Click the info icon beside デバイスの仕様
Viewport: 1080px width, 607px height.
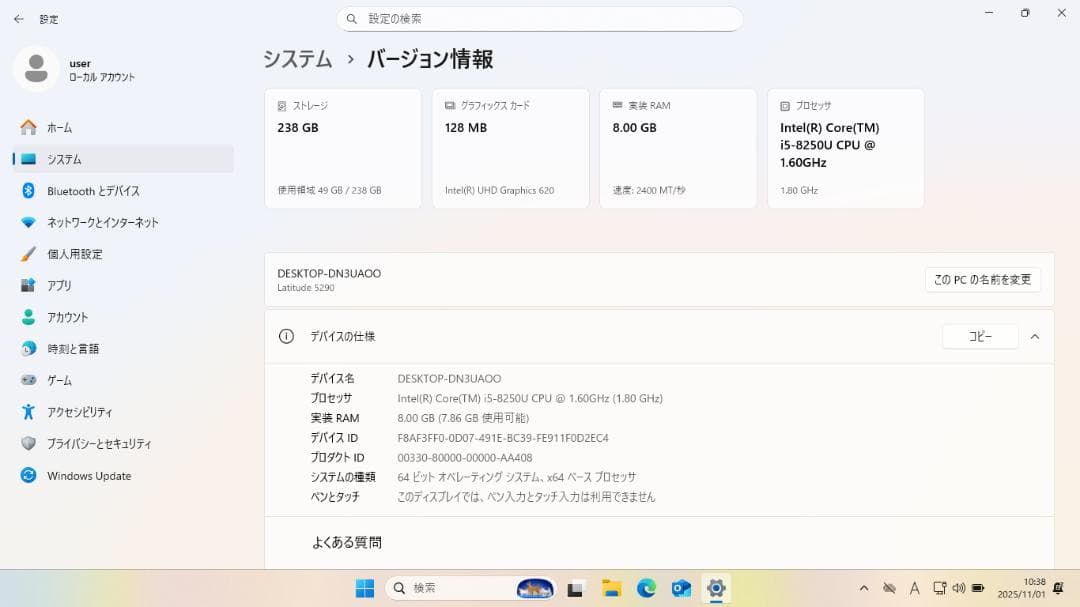click(285, 336)
